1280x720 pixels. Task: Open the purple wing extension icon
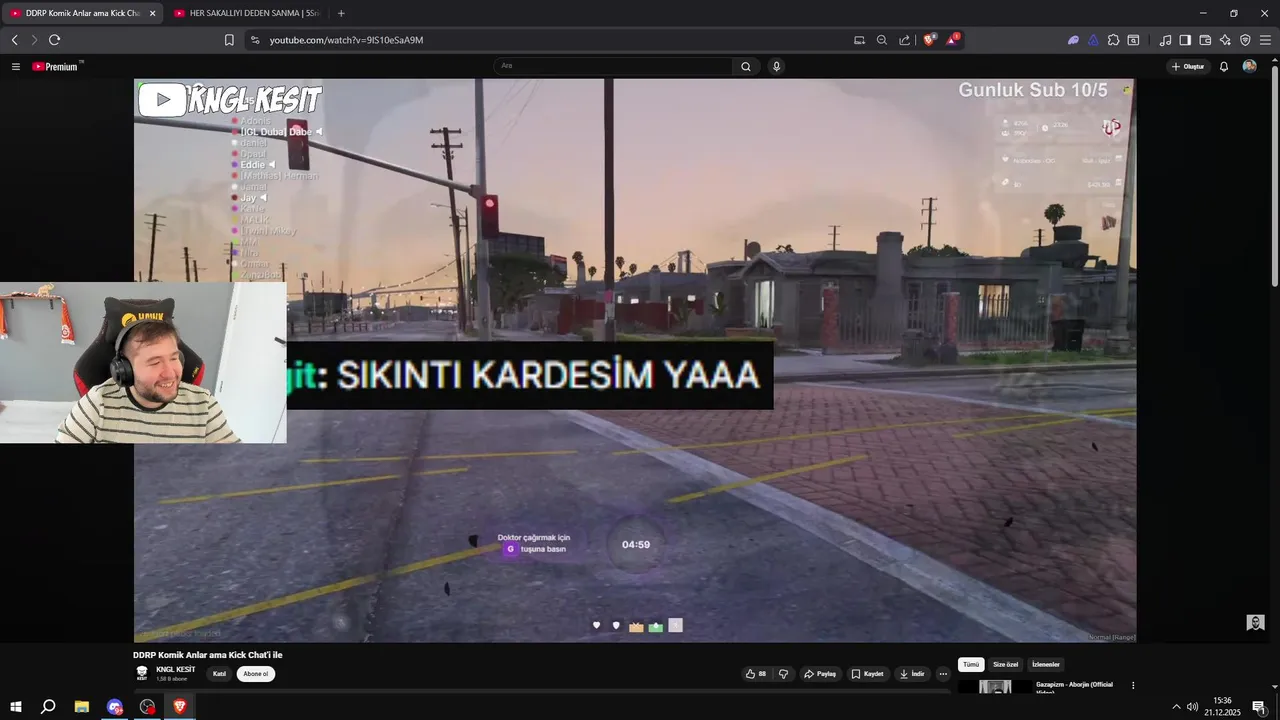(1073, 40)
